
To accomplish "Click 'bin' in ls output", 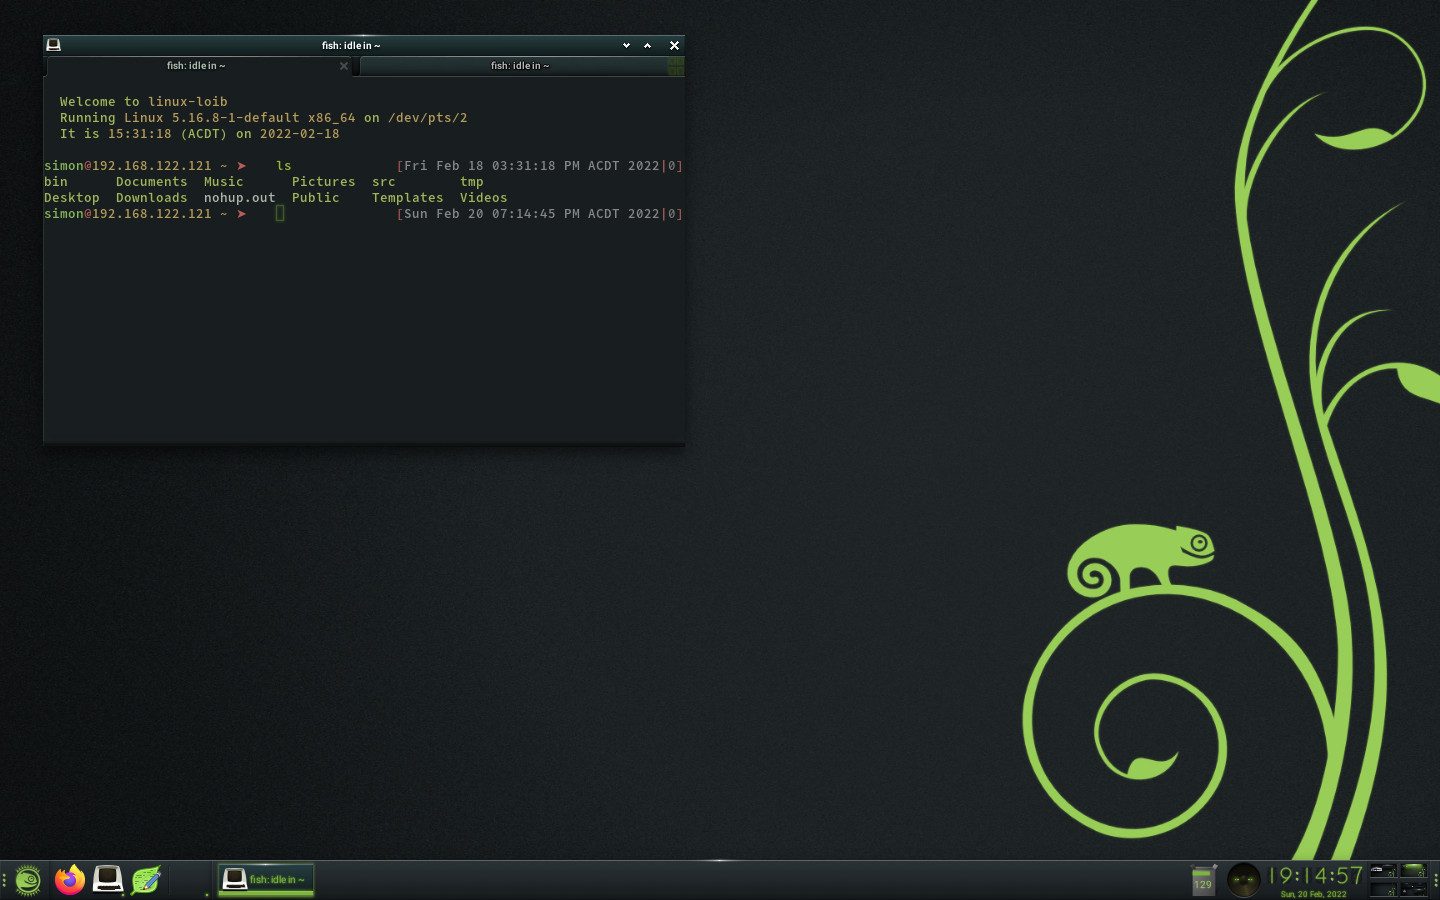I will coord(56,182).
